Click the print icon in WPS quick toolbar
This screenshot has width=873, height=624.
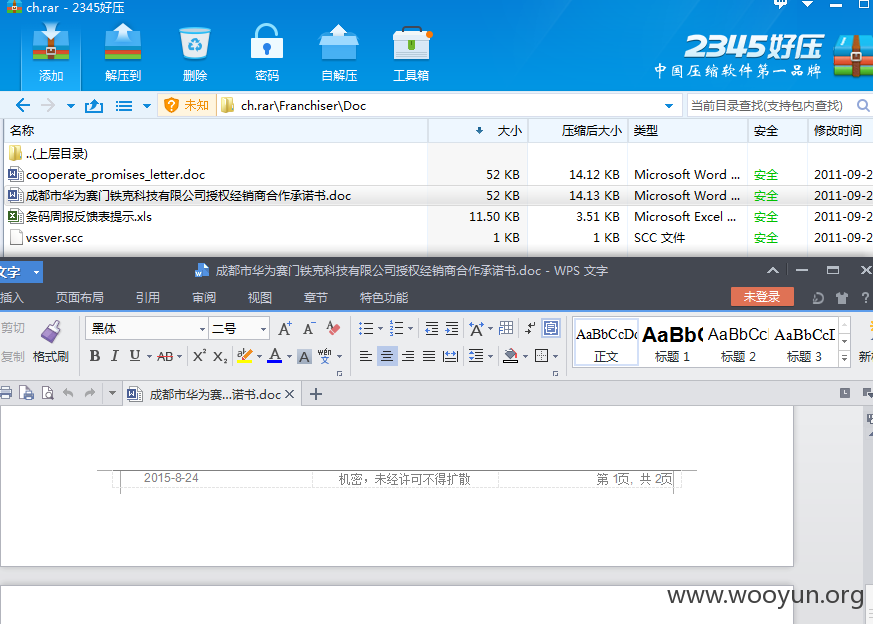tap(6, 393)
